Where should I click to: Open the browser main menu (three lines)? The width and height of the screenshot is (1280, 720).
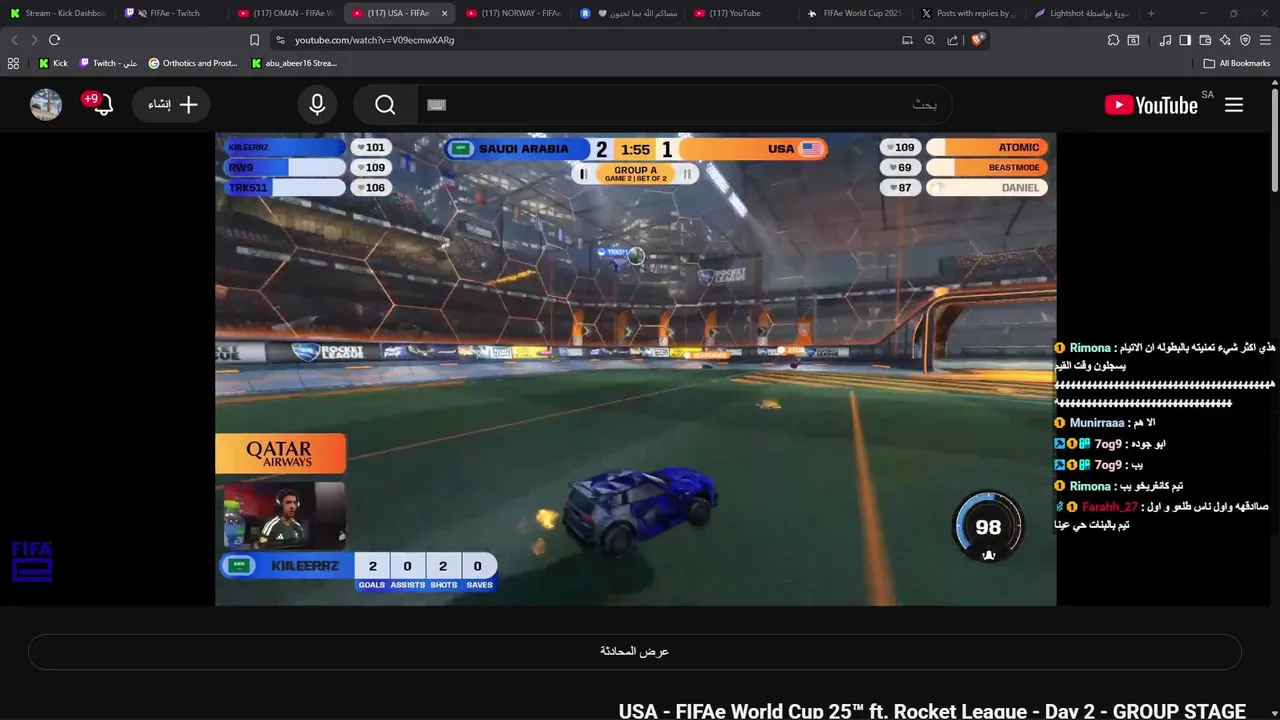tap(1265, 40)
